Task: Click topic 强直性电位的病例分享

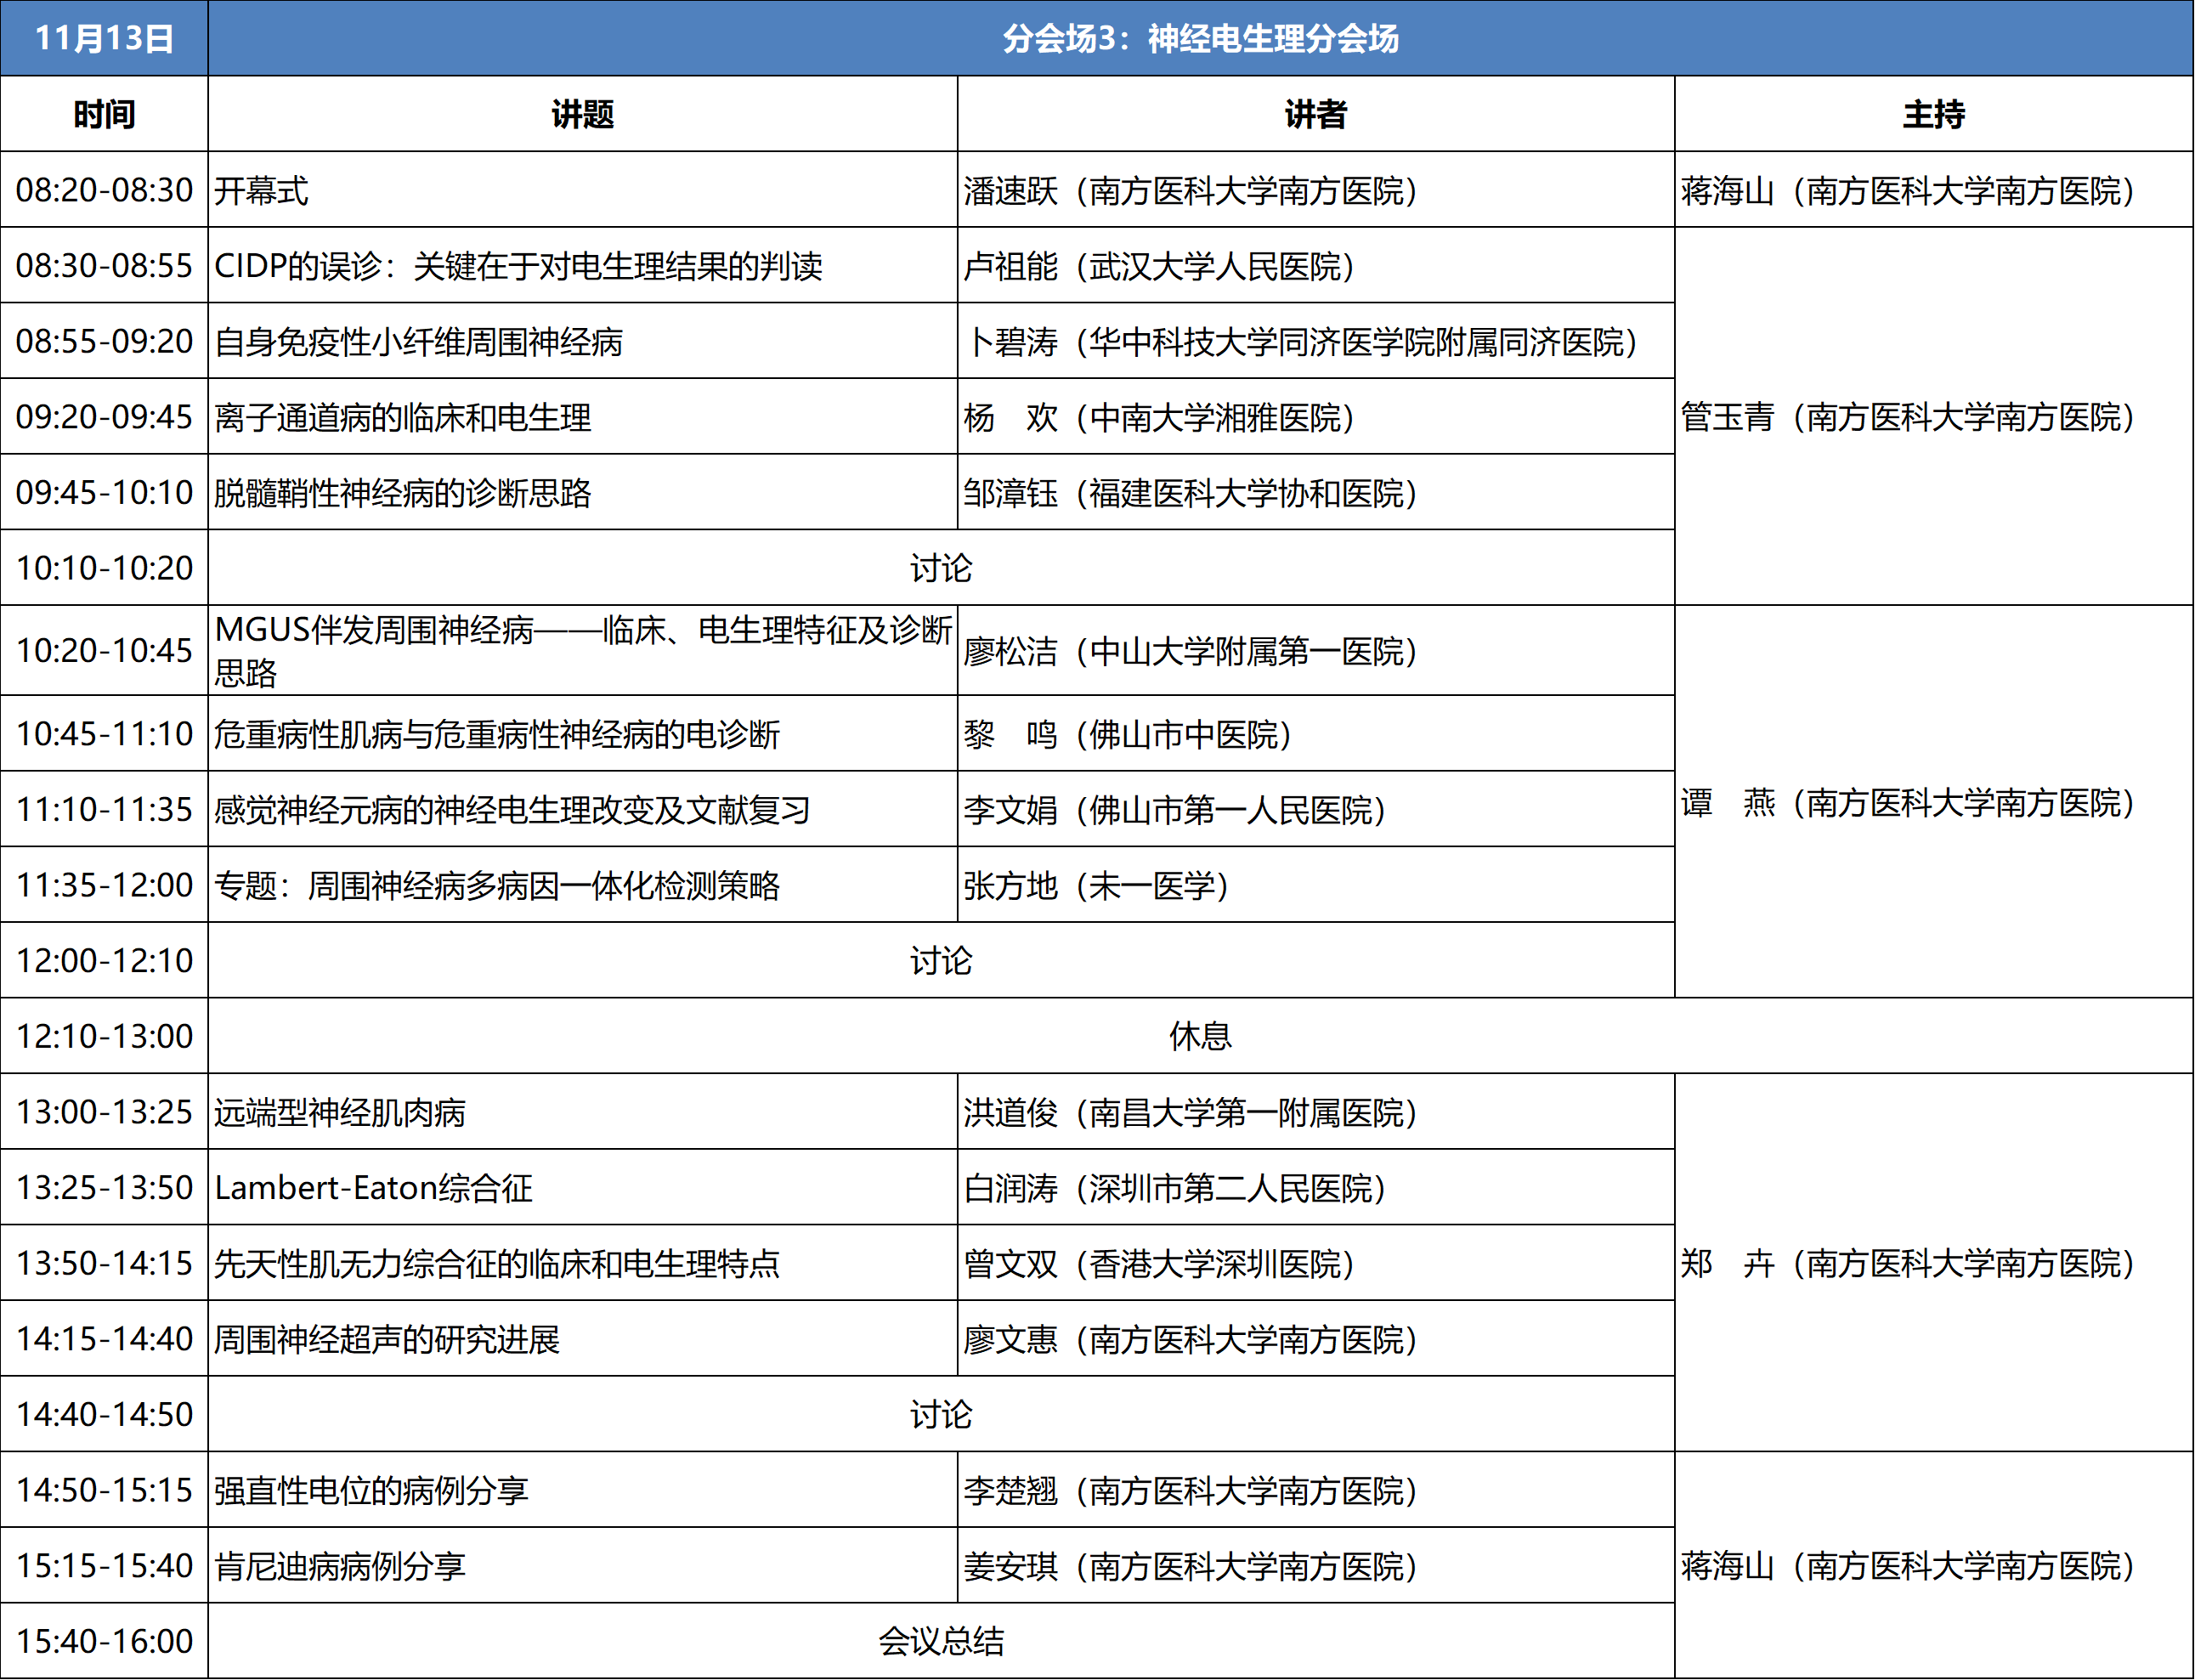Action: [582, 1490]
